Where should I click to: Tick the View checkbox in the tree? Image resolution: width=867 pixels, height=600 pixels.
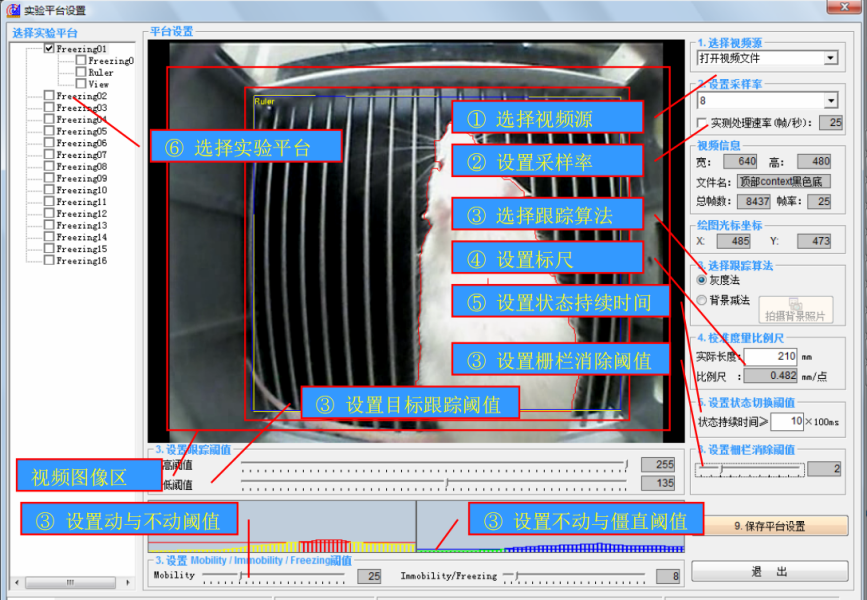point(81,85)
